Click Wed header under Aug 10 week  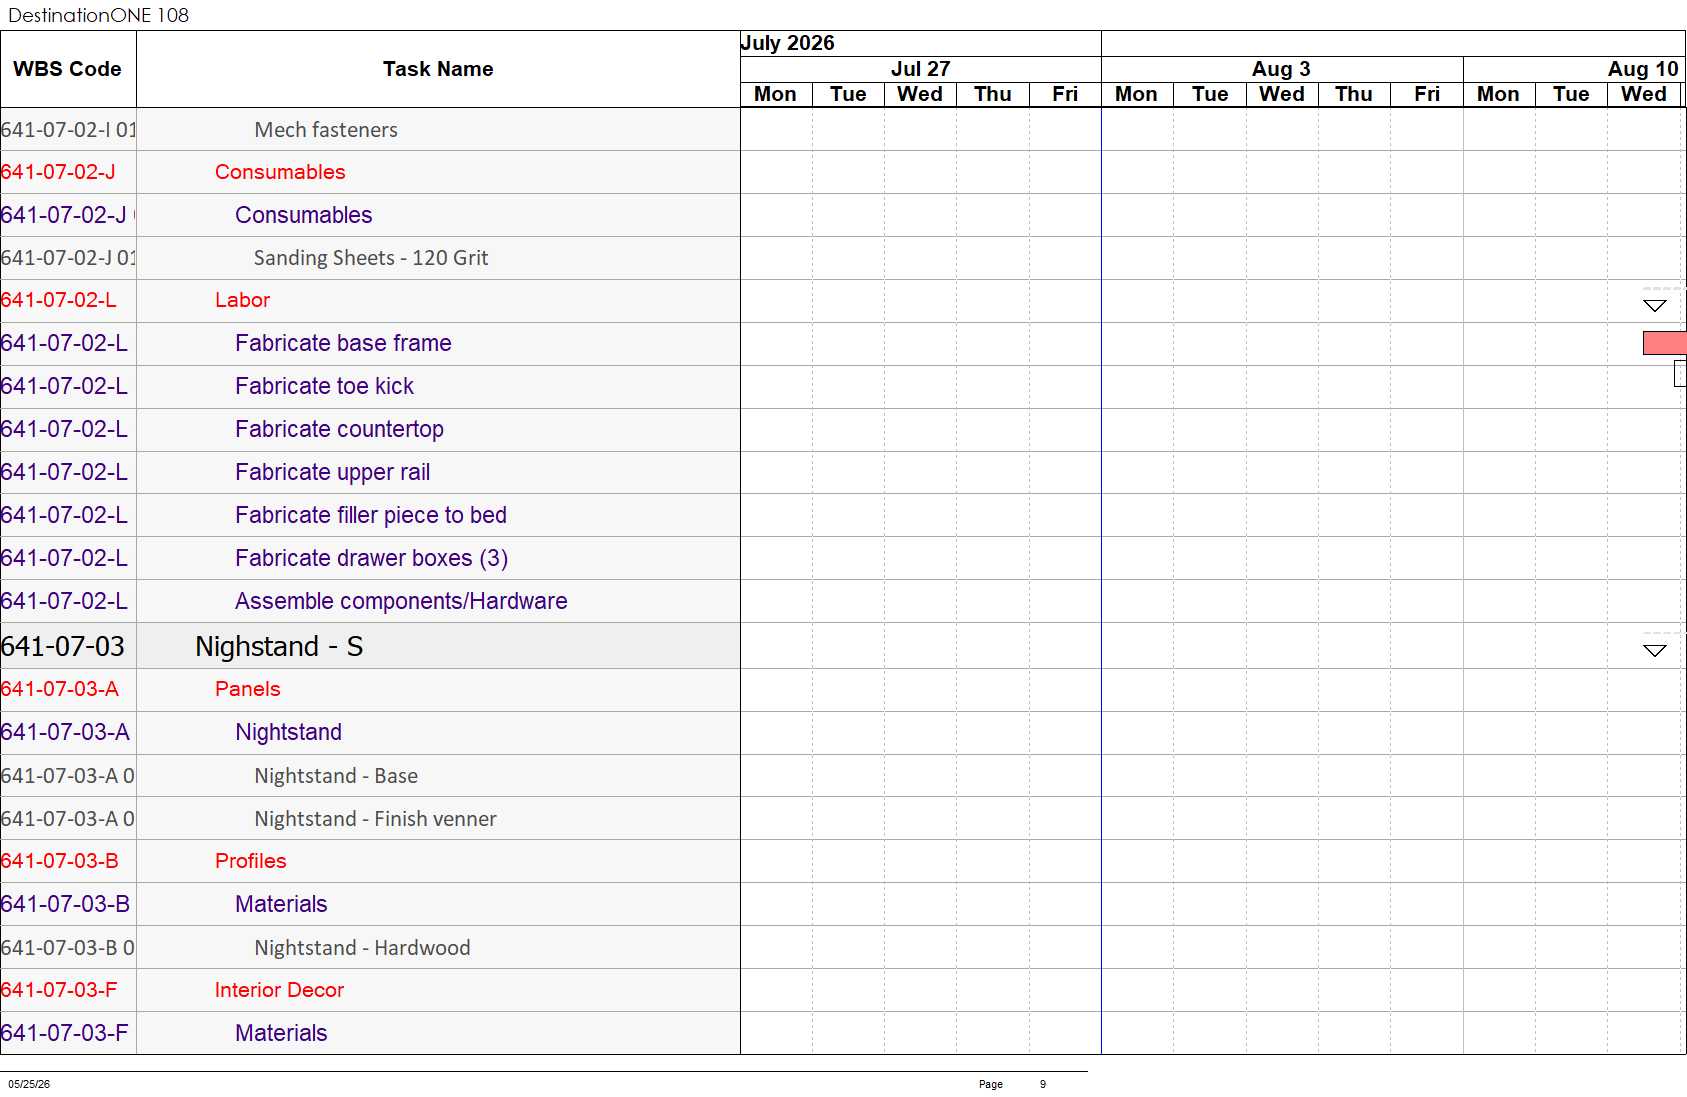[x=1644, y=94]
